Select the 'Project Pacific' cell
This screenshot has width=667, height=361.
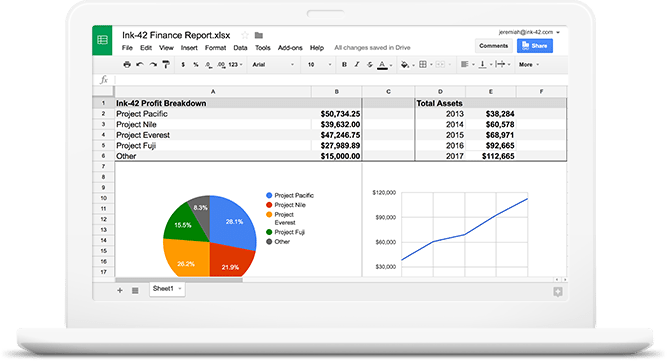(x=213, y=114)
